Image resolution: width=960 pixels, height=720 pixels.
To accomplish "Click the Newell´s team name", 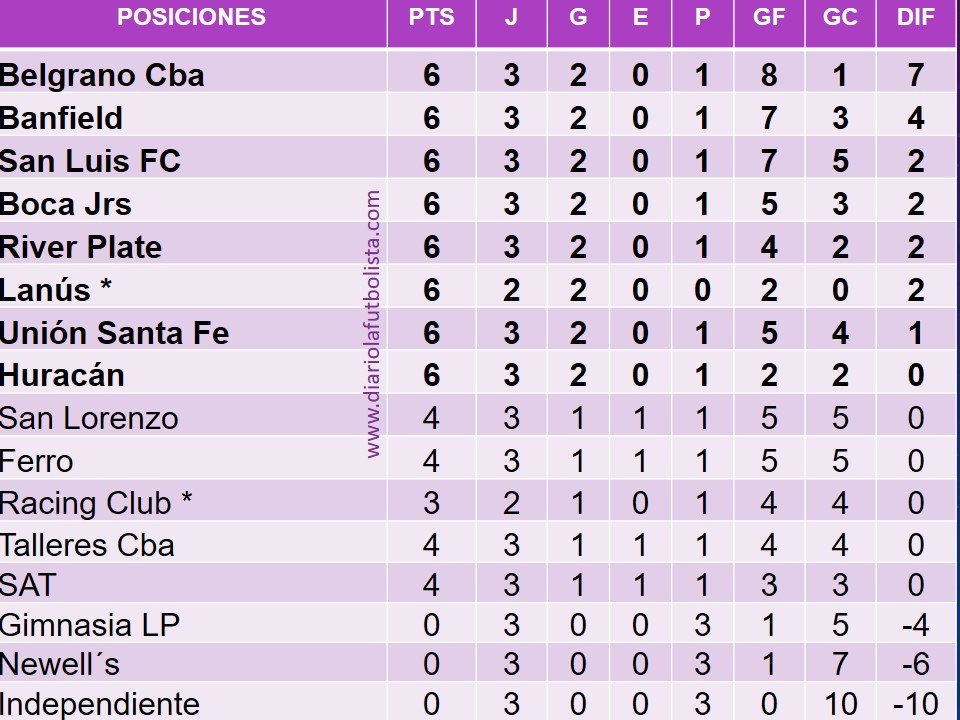I will pyautogui.click(x=60, y=664).
